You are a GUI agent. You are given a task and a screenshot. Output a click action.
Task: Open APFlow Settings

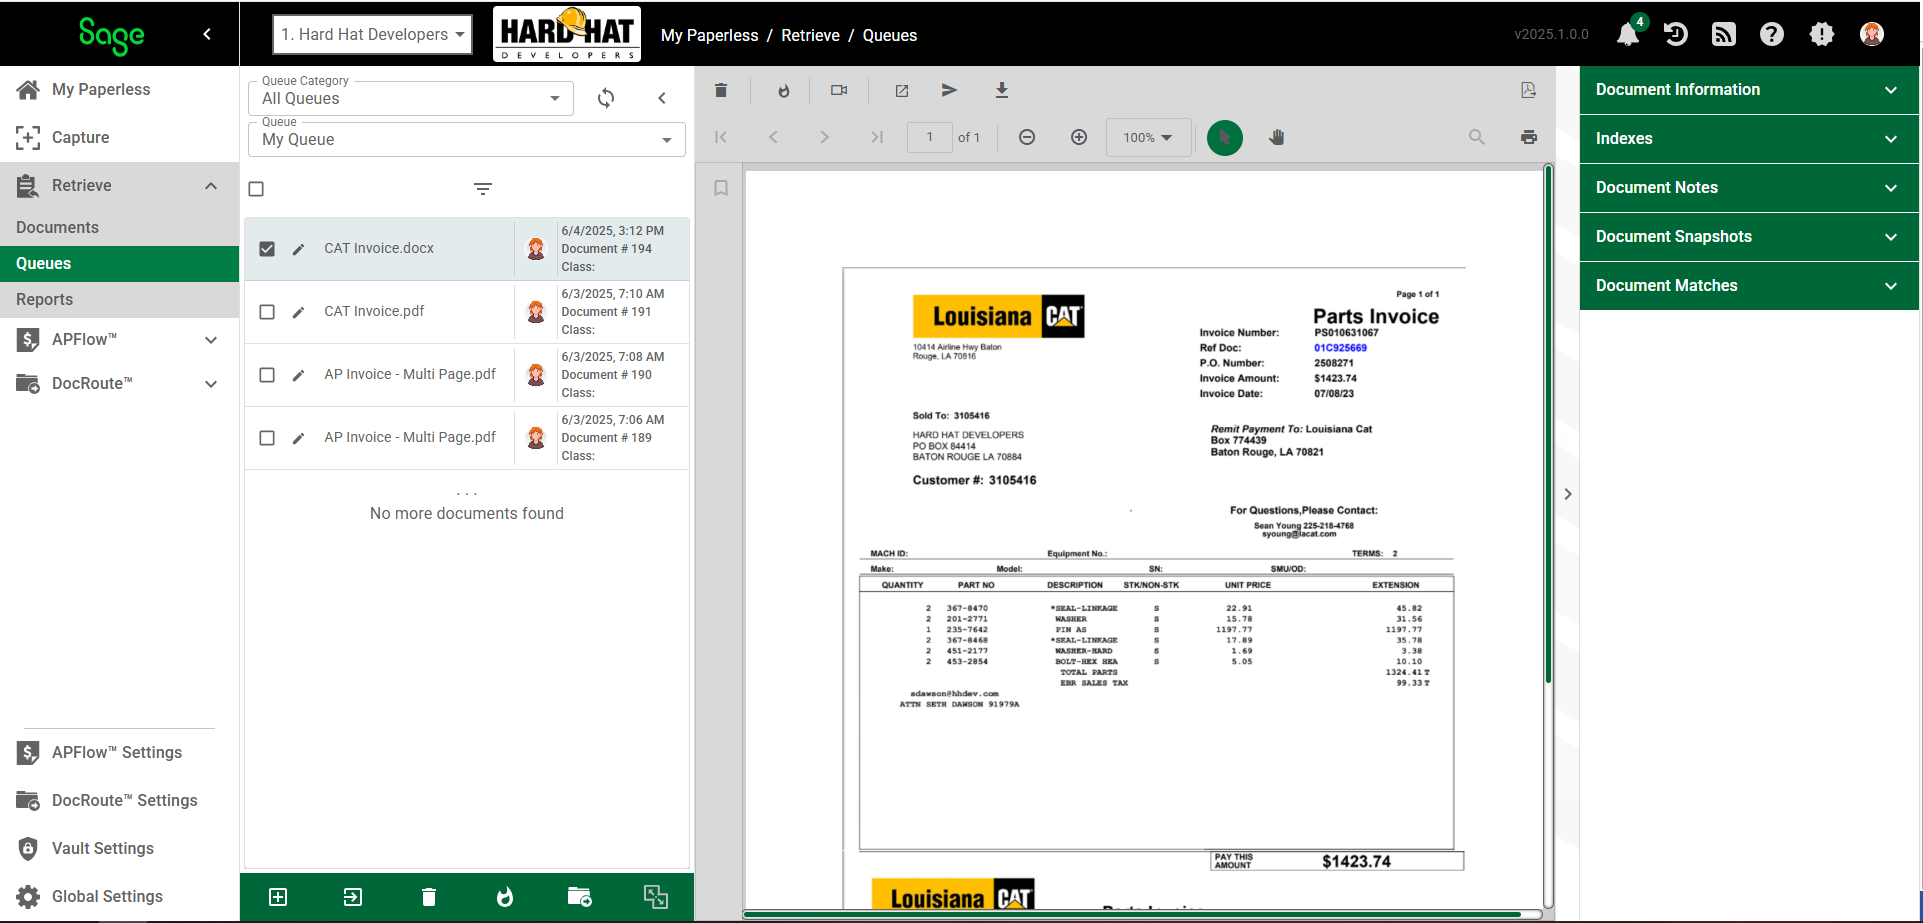[119, 753]
